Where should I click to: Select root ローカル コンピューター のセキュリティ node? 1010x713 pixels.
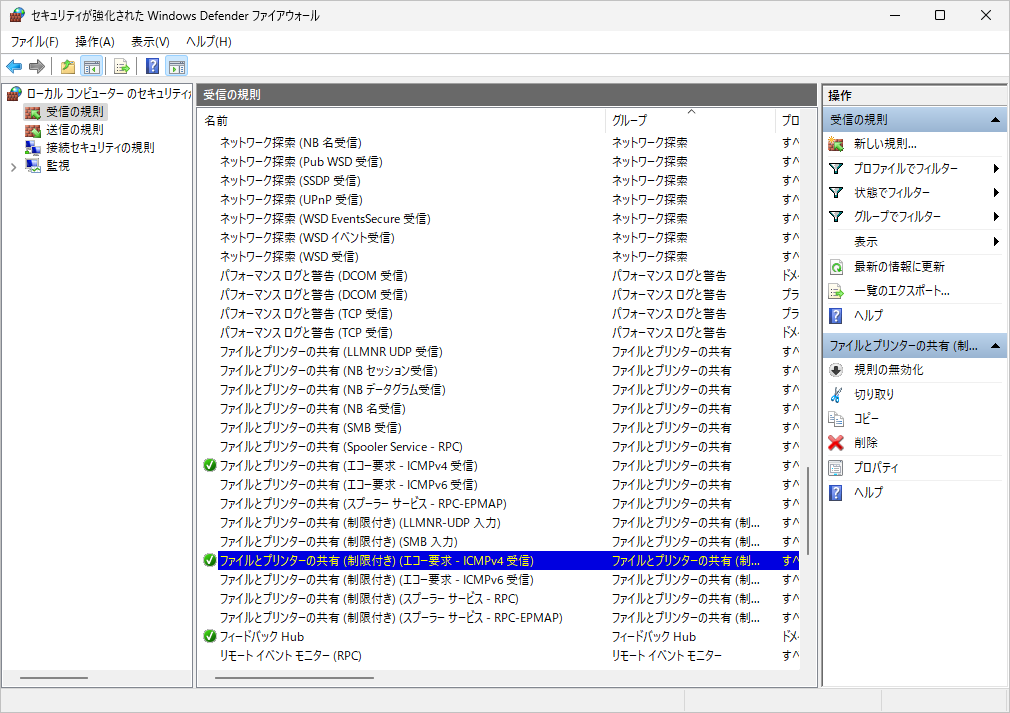[x=108, y=94]
